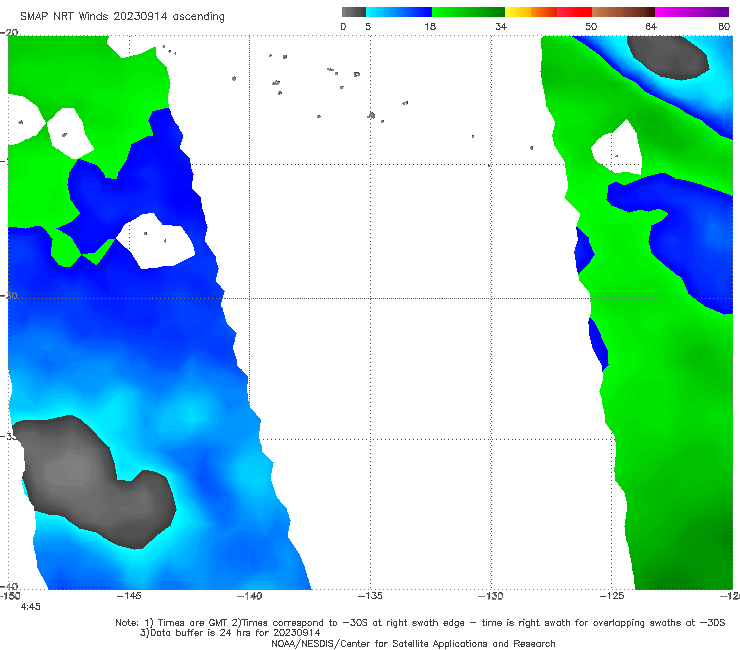Click the NOAA/NESDIS Center for Satellite Applications credit
Screen dimensions: 740x650
point(413,643)
